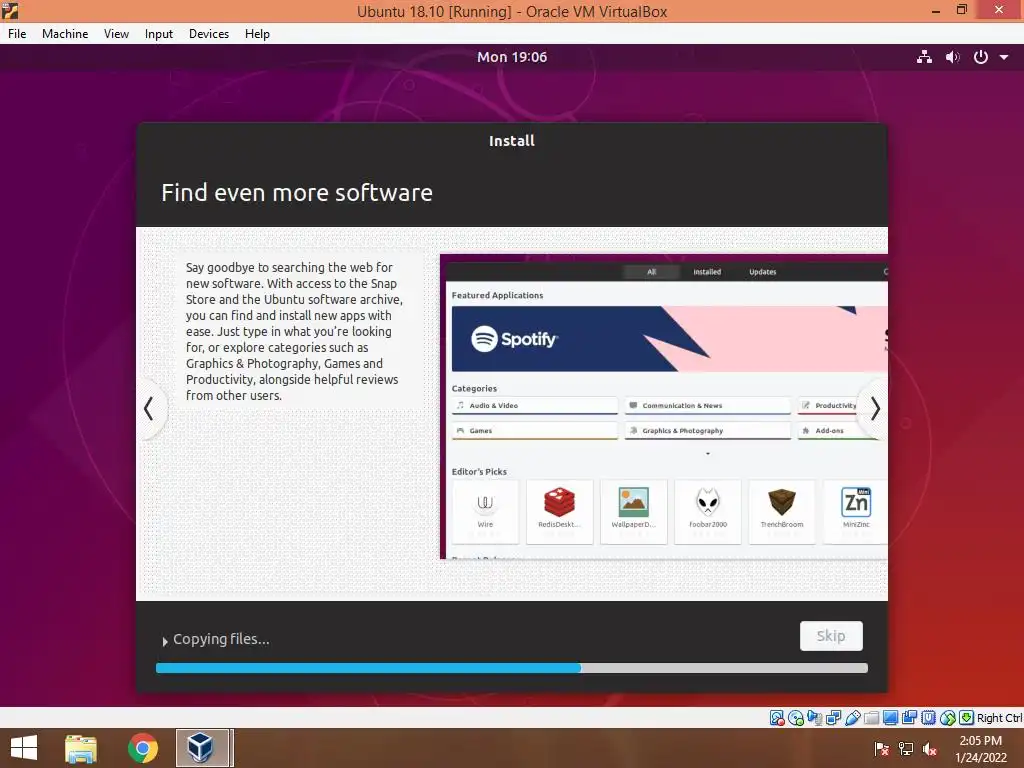Click the network adapter status icon
1024x768 pixels.
(833, 718)
